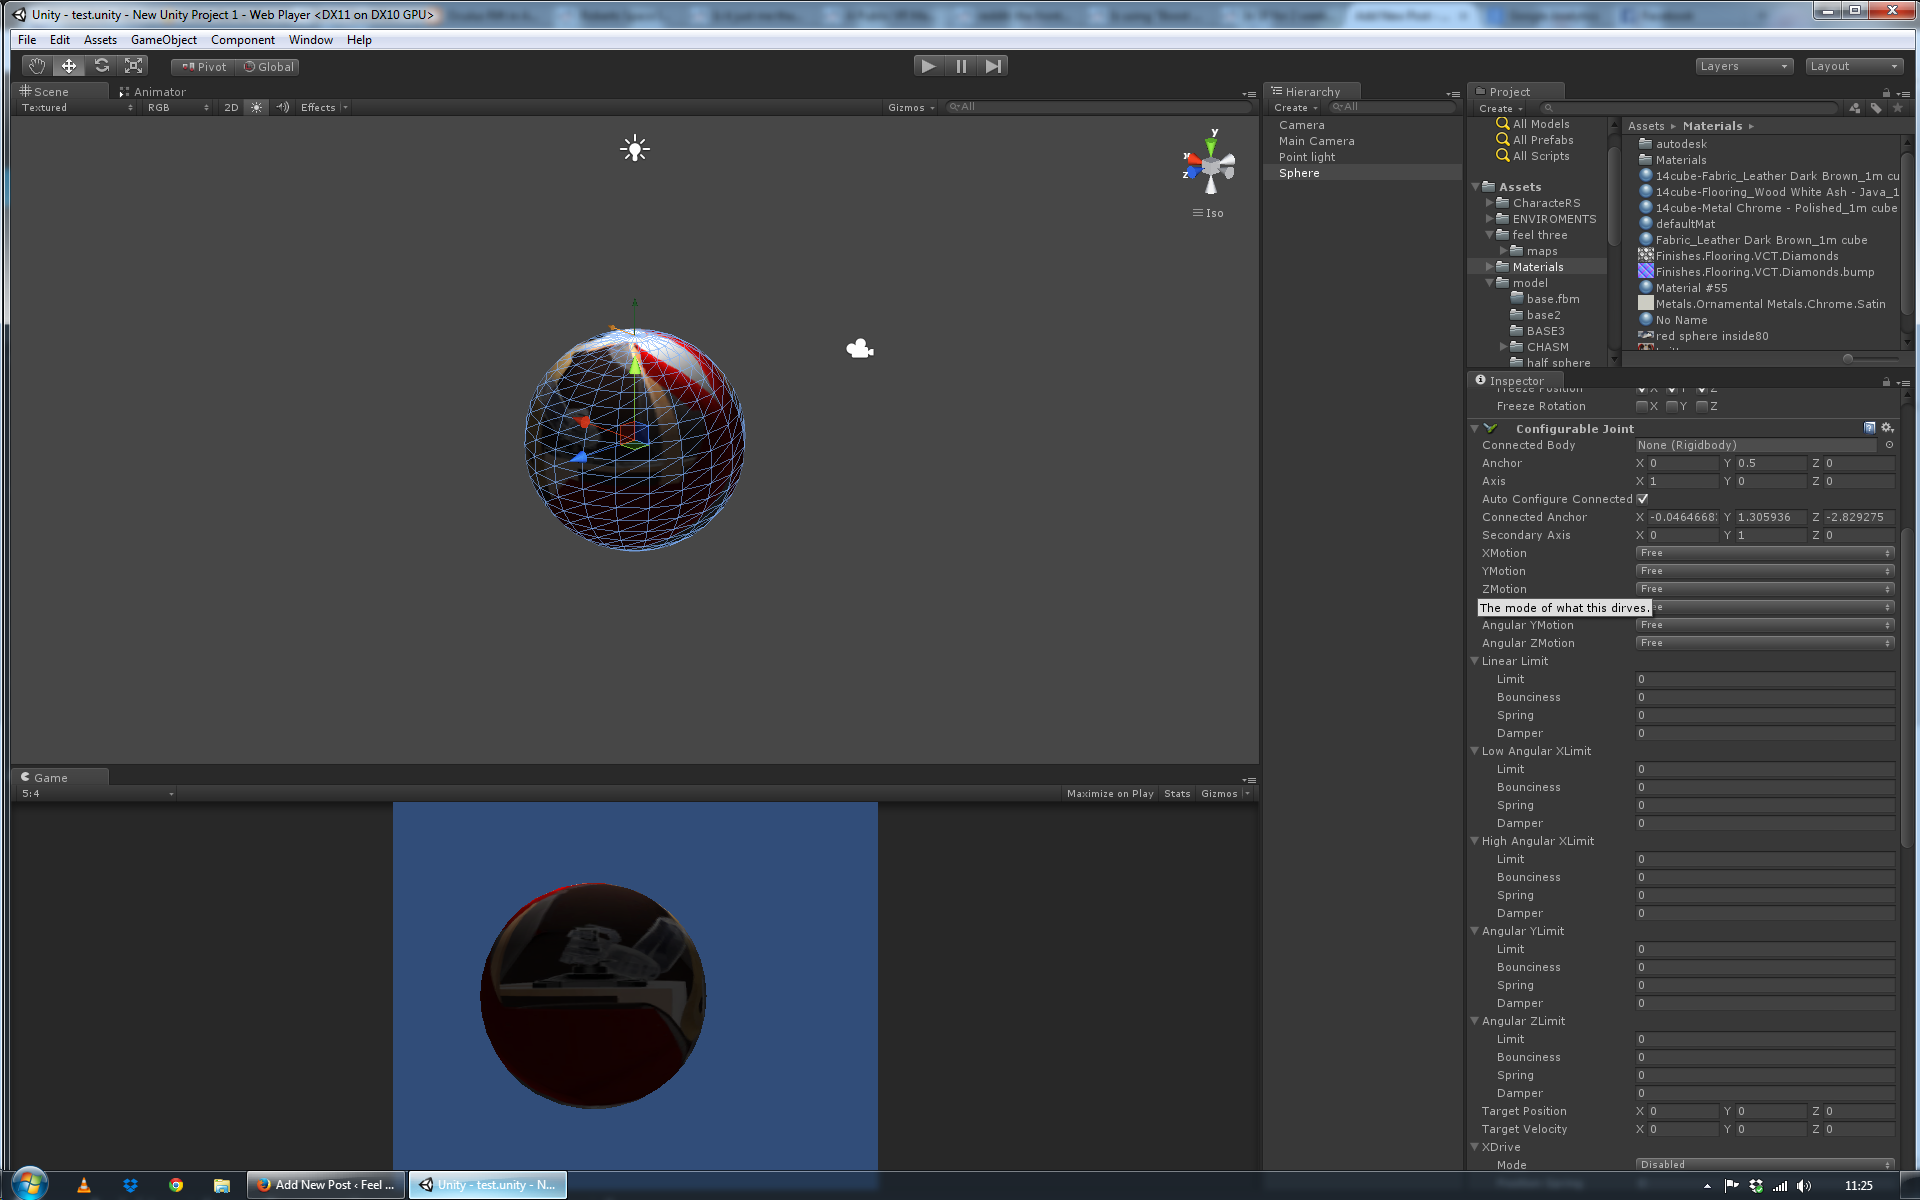
Task: Disable the Auto Configure Connected checkbox
Action: [x=1642, y=499]
